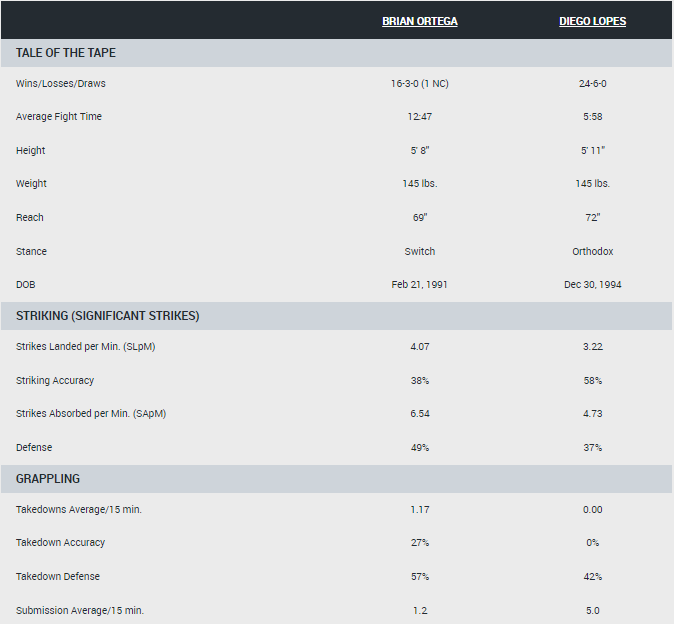Click Ortega's 12:47 average fight time

pyautogui.click(x=420, y=117)
